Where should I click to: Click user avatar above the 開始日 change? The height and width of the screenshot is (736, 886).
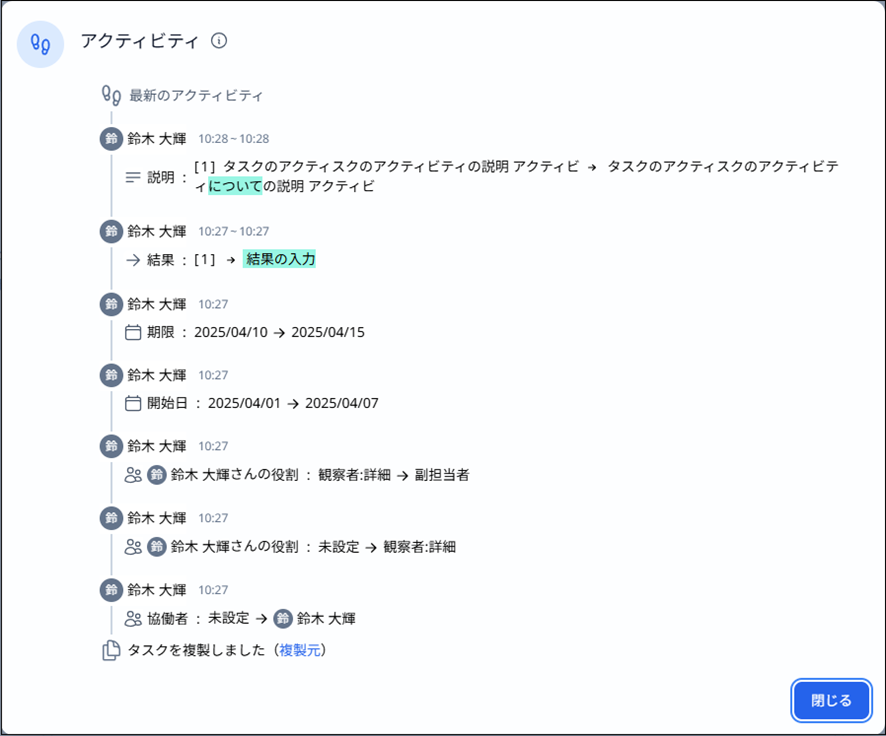tap(111, 375)
